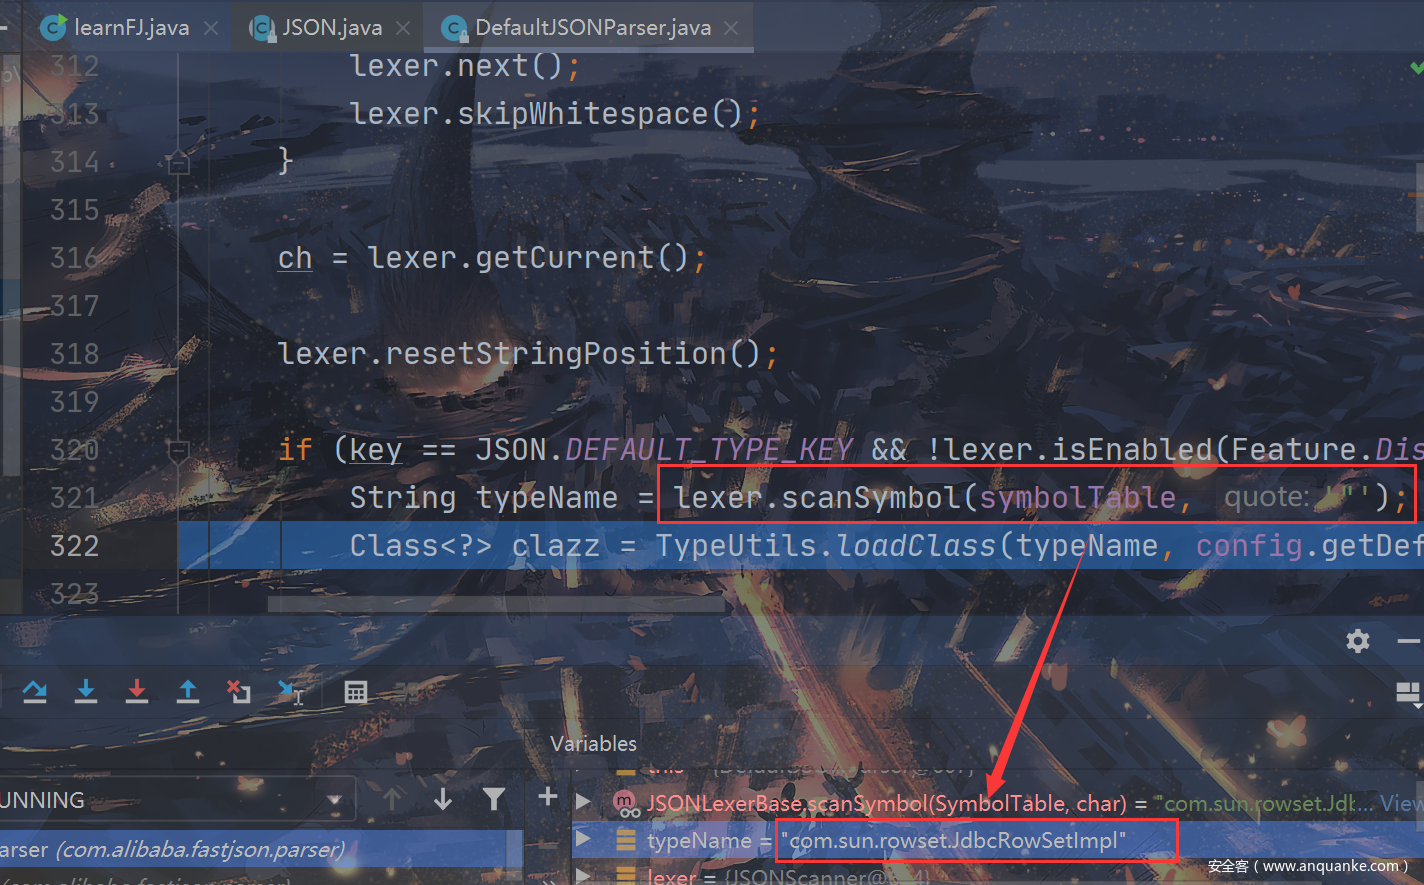Image resolution: width=1424 pixels, height=885 pixels.
Task: Close the DefaultJSONParser.java tab
Action: click(x=732, y=28)
